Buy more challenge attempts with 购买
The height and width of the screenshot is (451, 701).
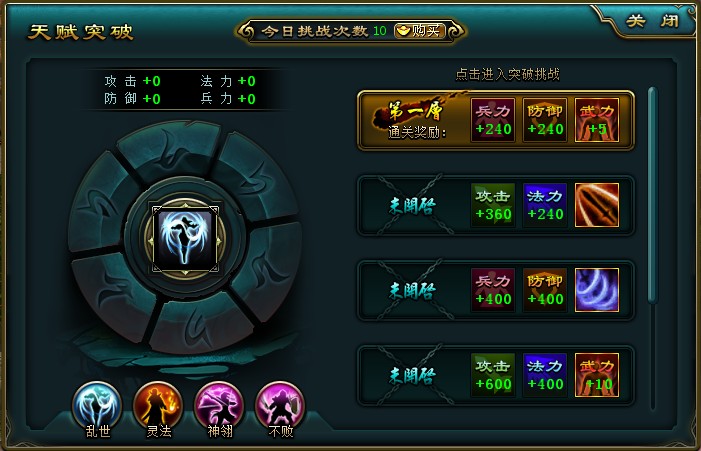(420, 31)
